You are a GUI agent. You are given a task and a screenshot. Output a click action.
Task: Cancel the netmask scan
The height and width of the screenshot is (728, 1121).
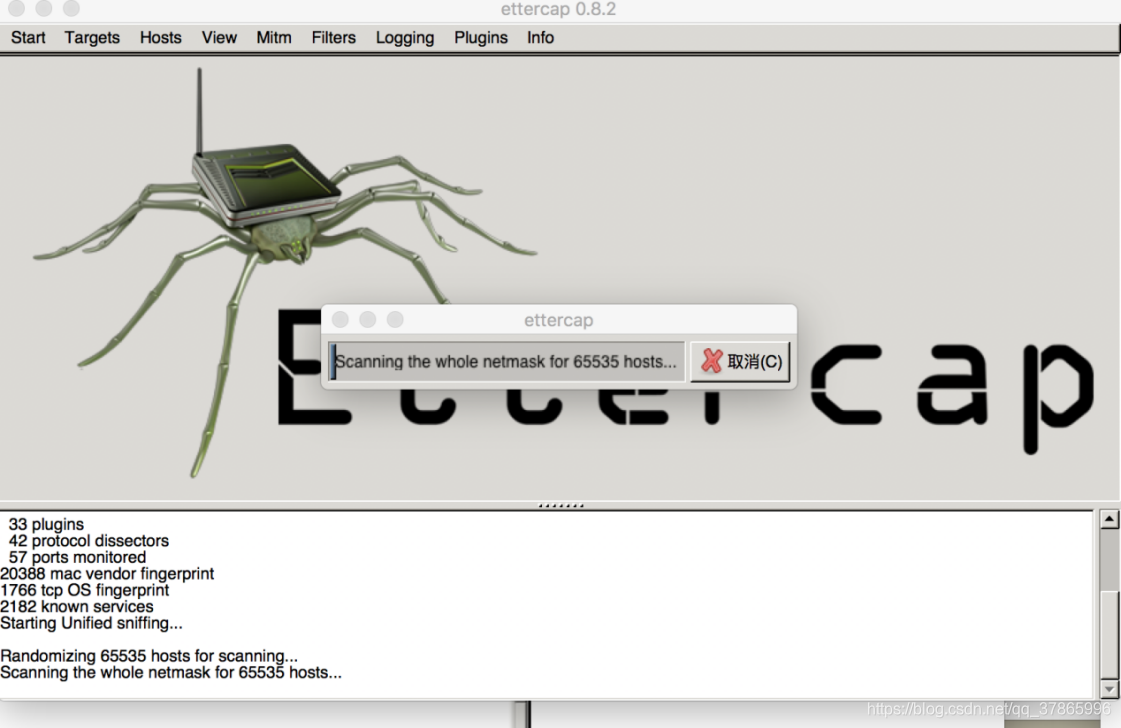[x=740, y=361]
